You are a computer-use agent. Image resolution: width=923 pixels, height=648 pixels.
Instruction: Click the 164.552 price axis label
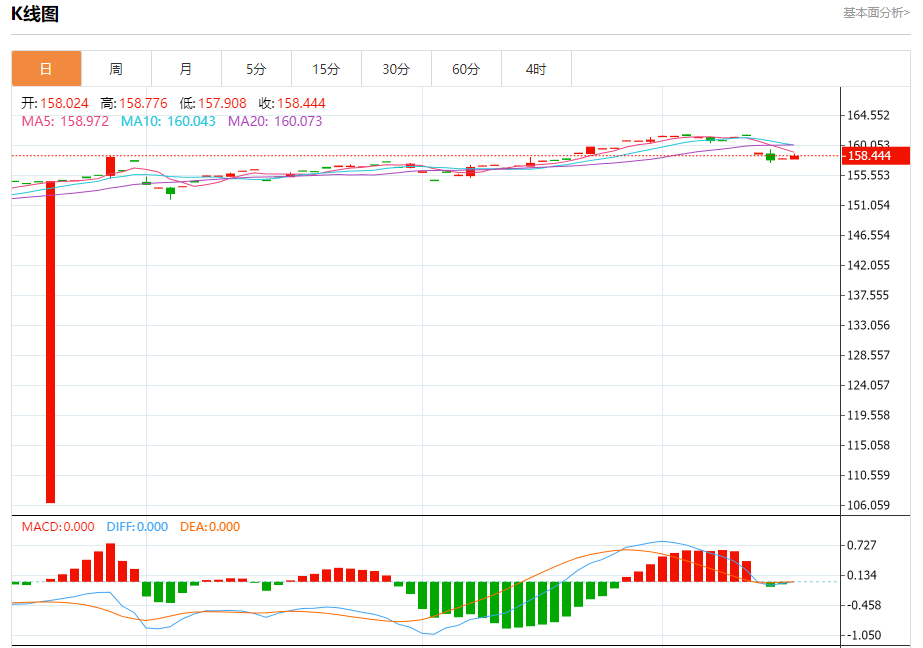pyautogui.click(x=869, y=115)
